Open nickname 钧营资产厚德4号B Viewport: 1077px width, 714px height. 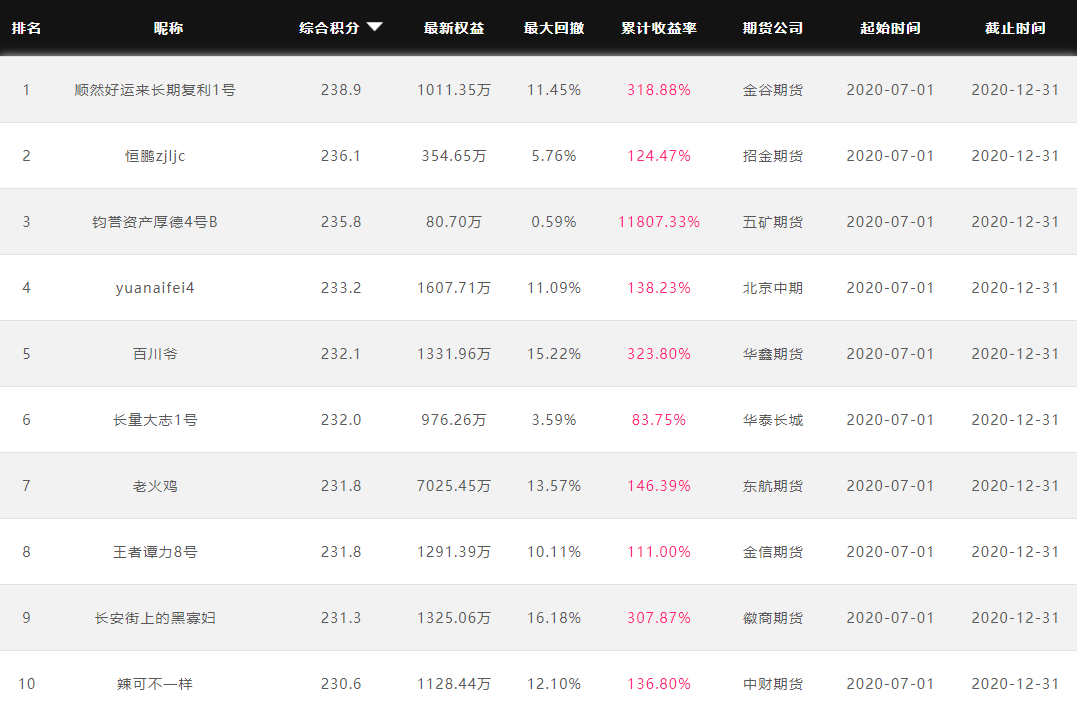point(155,222)
